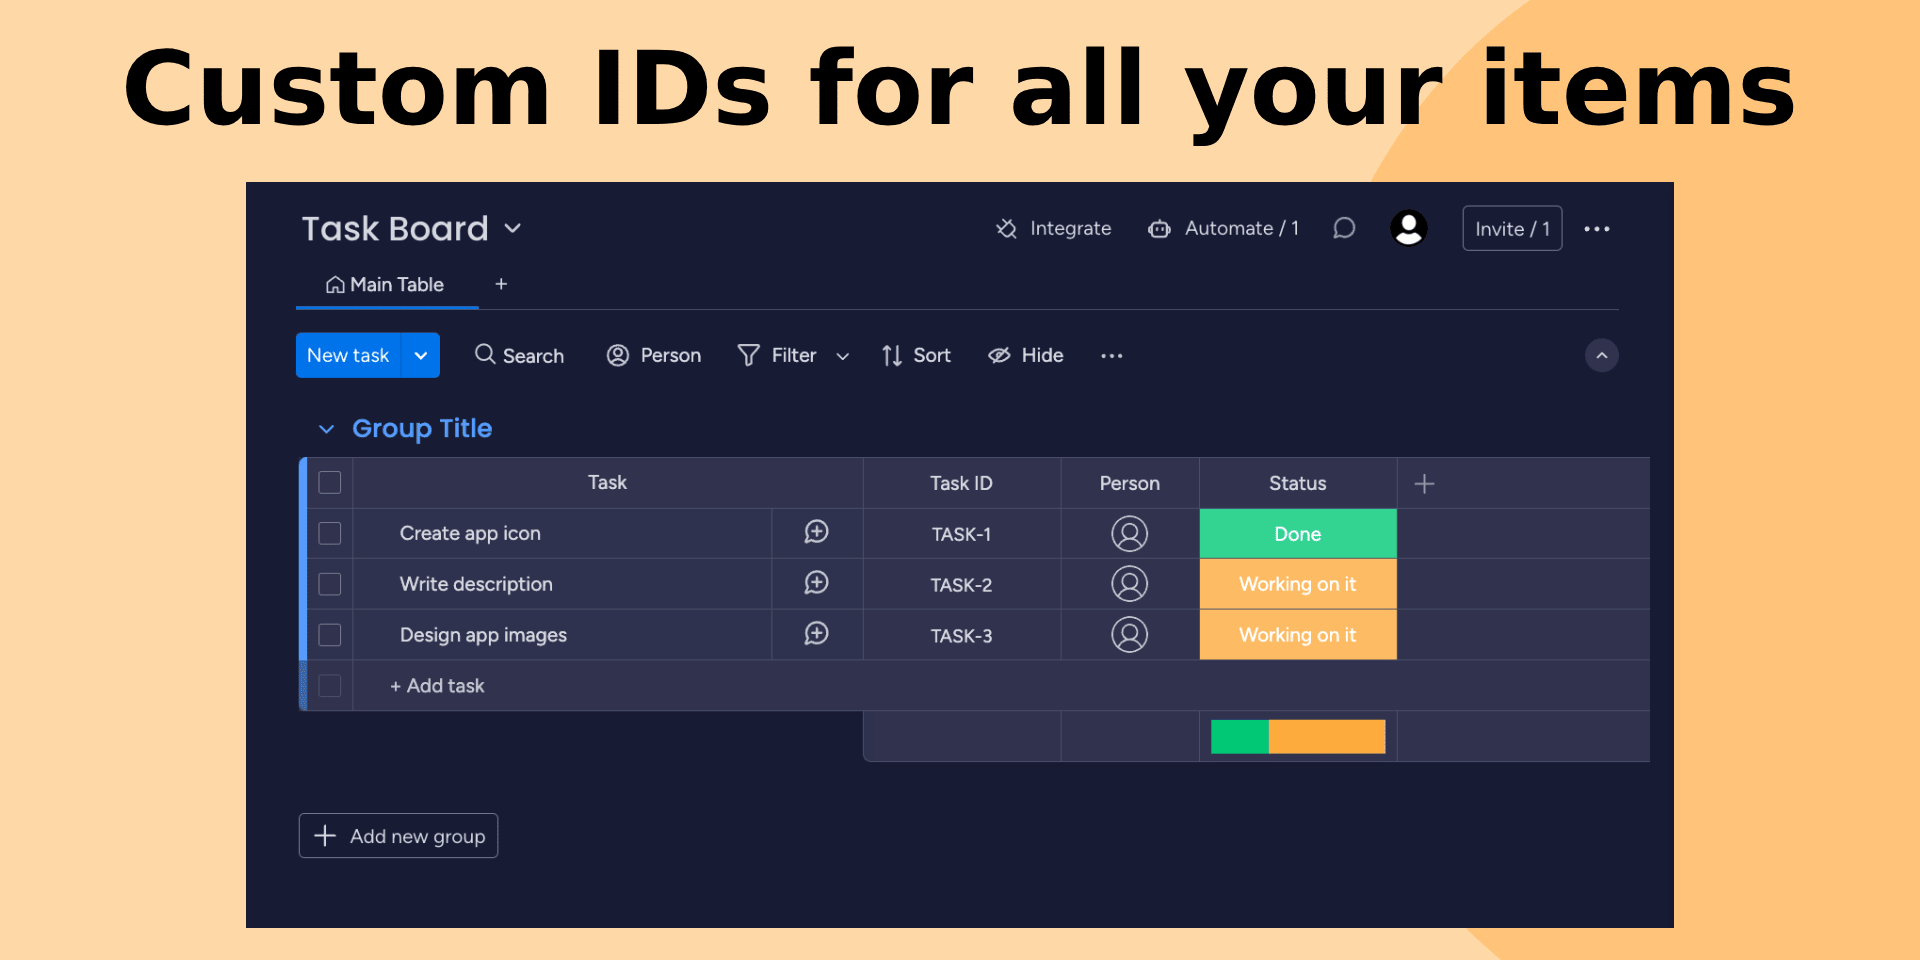Click the Automate robot icon
Image resolution: width=1920 pixels, height=960 pixels.
point(1159,229)
